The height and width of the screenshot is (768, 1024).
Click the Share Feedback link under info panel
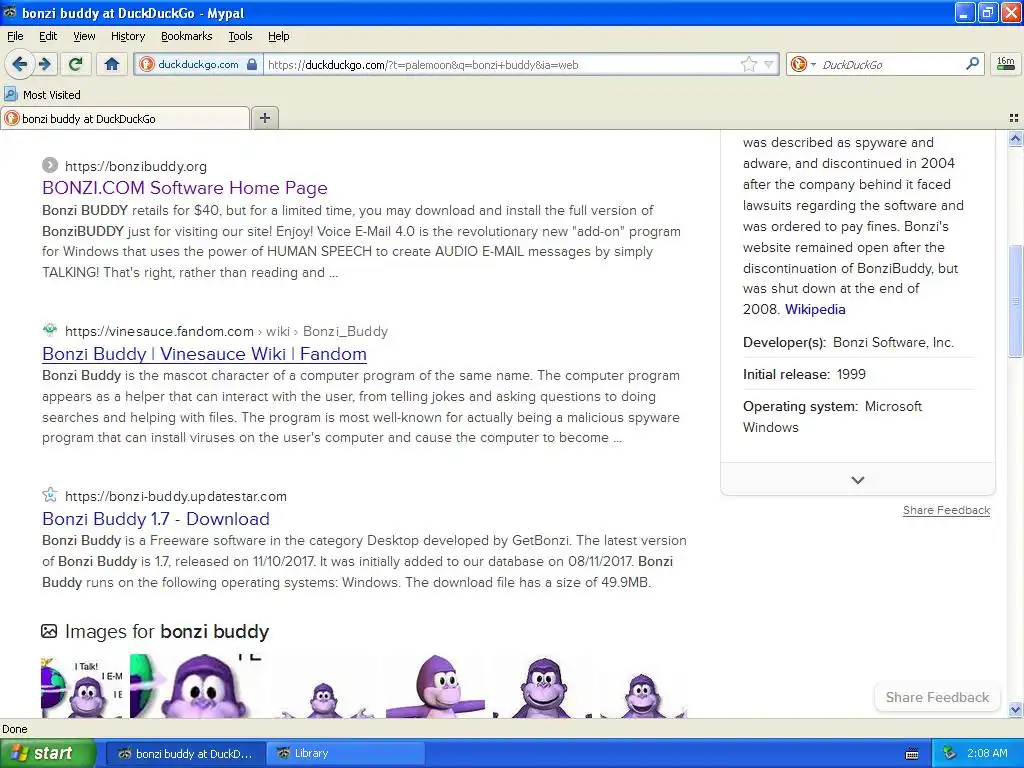tap(946, 510)
